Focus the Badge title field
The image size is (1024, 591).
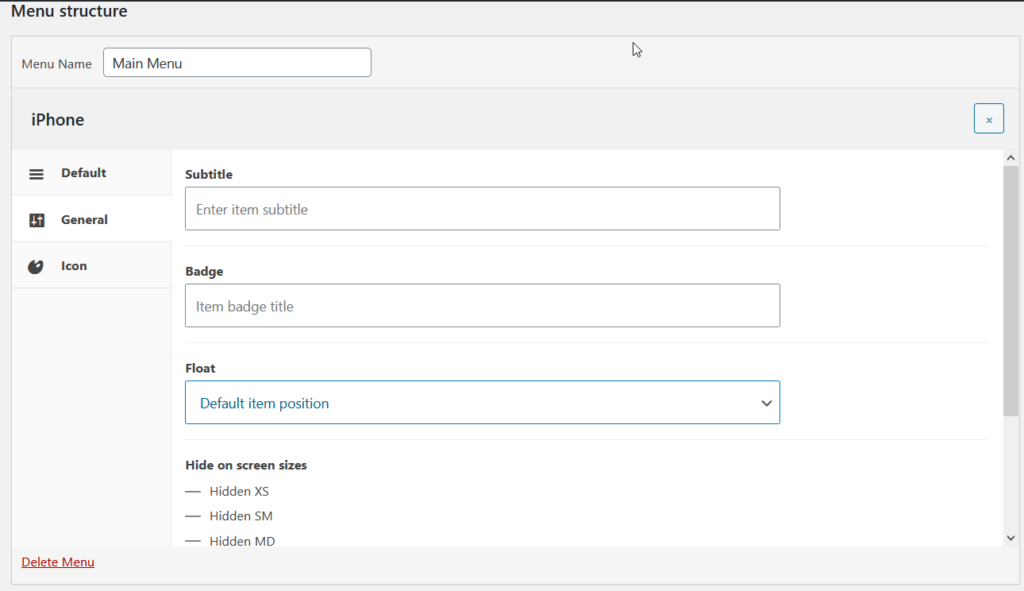(482, 306)
